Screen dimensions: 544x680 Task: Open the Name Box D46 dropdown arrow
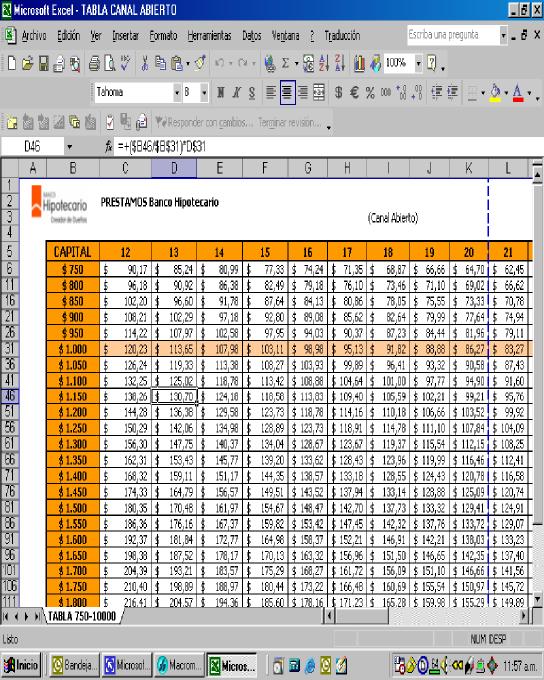[x=69, y=147]
